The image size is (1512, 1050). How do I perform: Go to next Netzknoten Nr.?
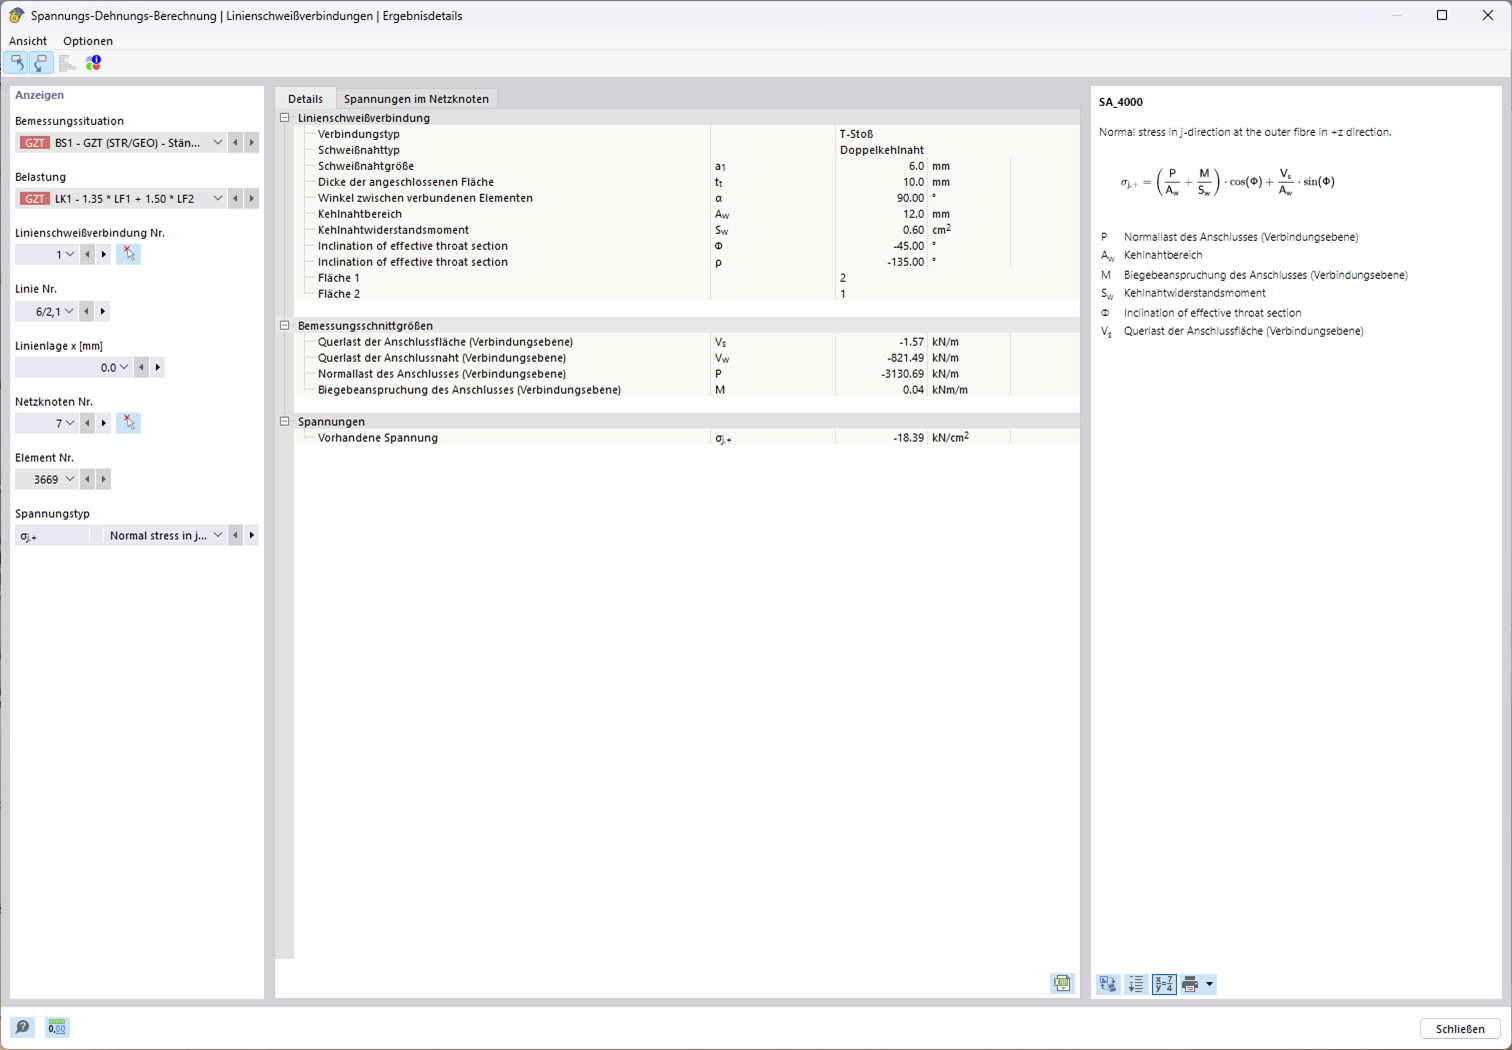(x=104, y=424)
